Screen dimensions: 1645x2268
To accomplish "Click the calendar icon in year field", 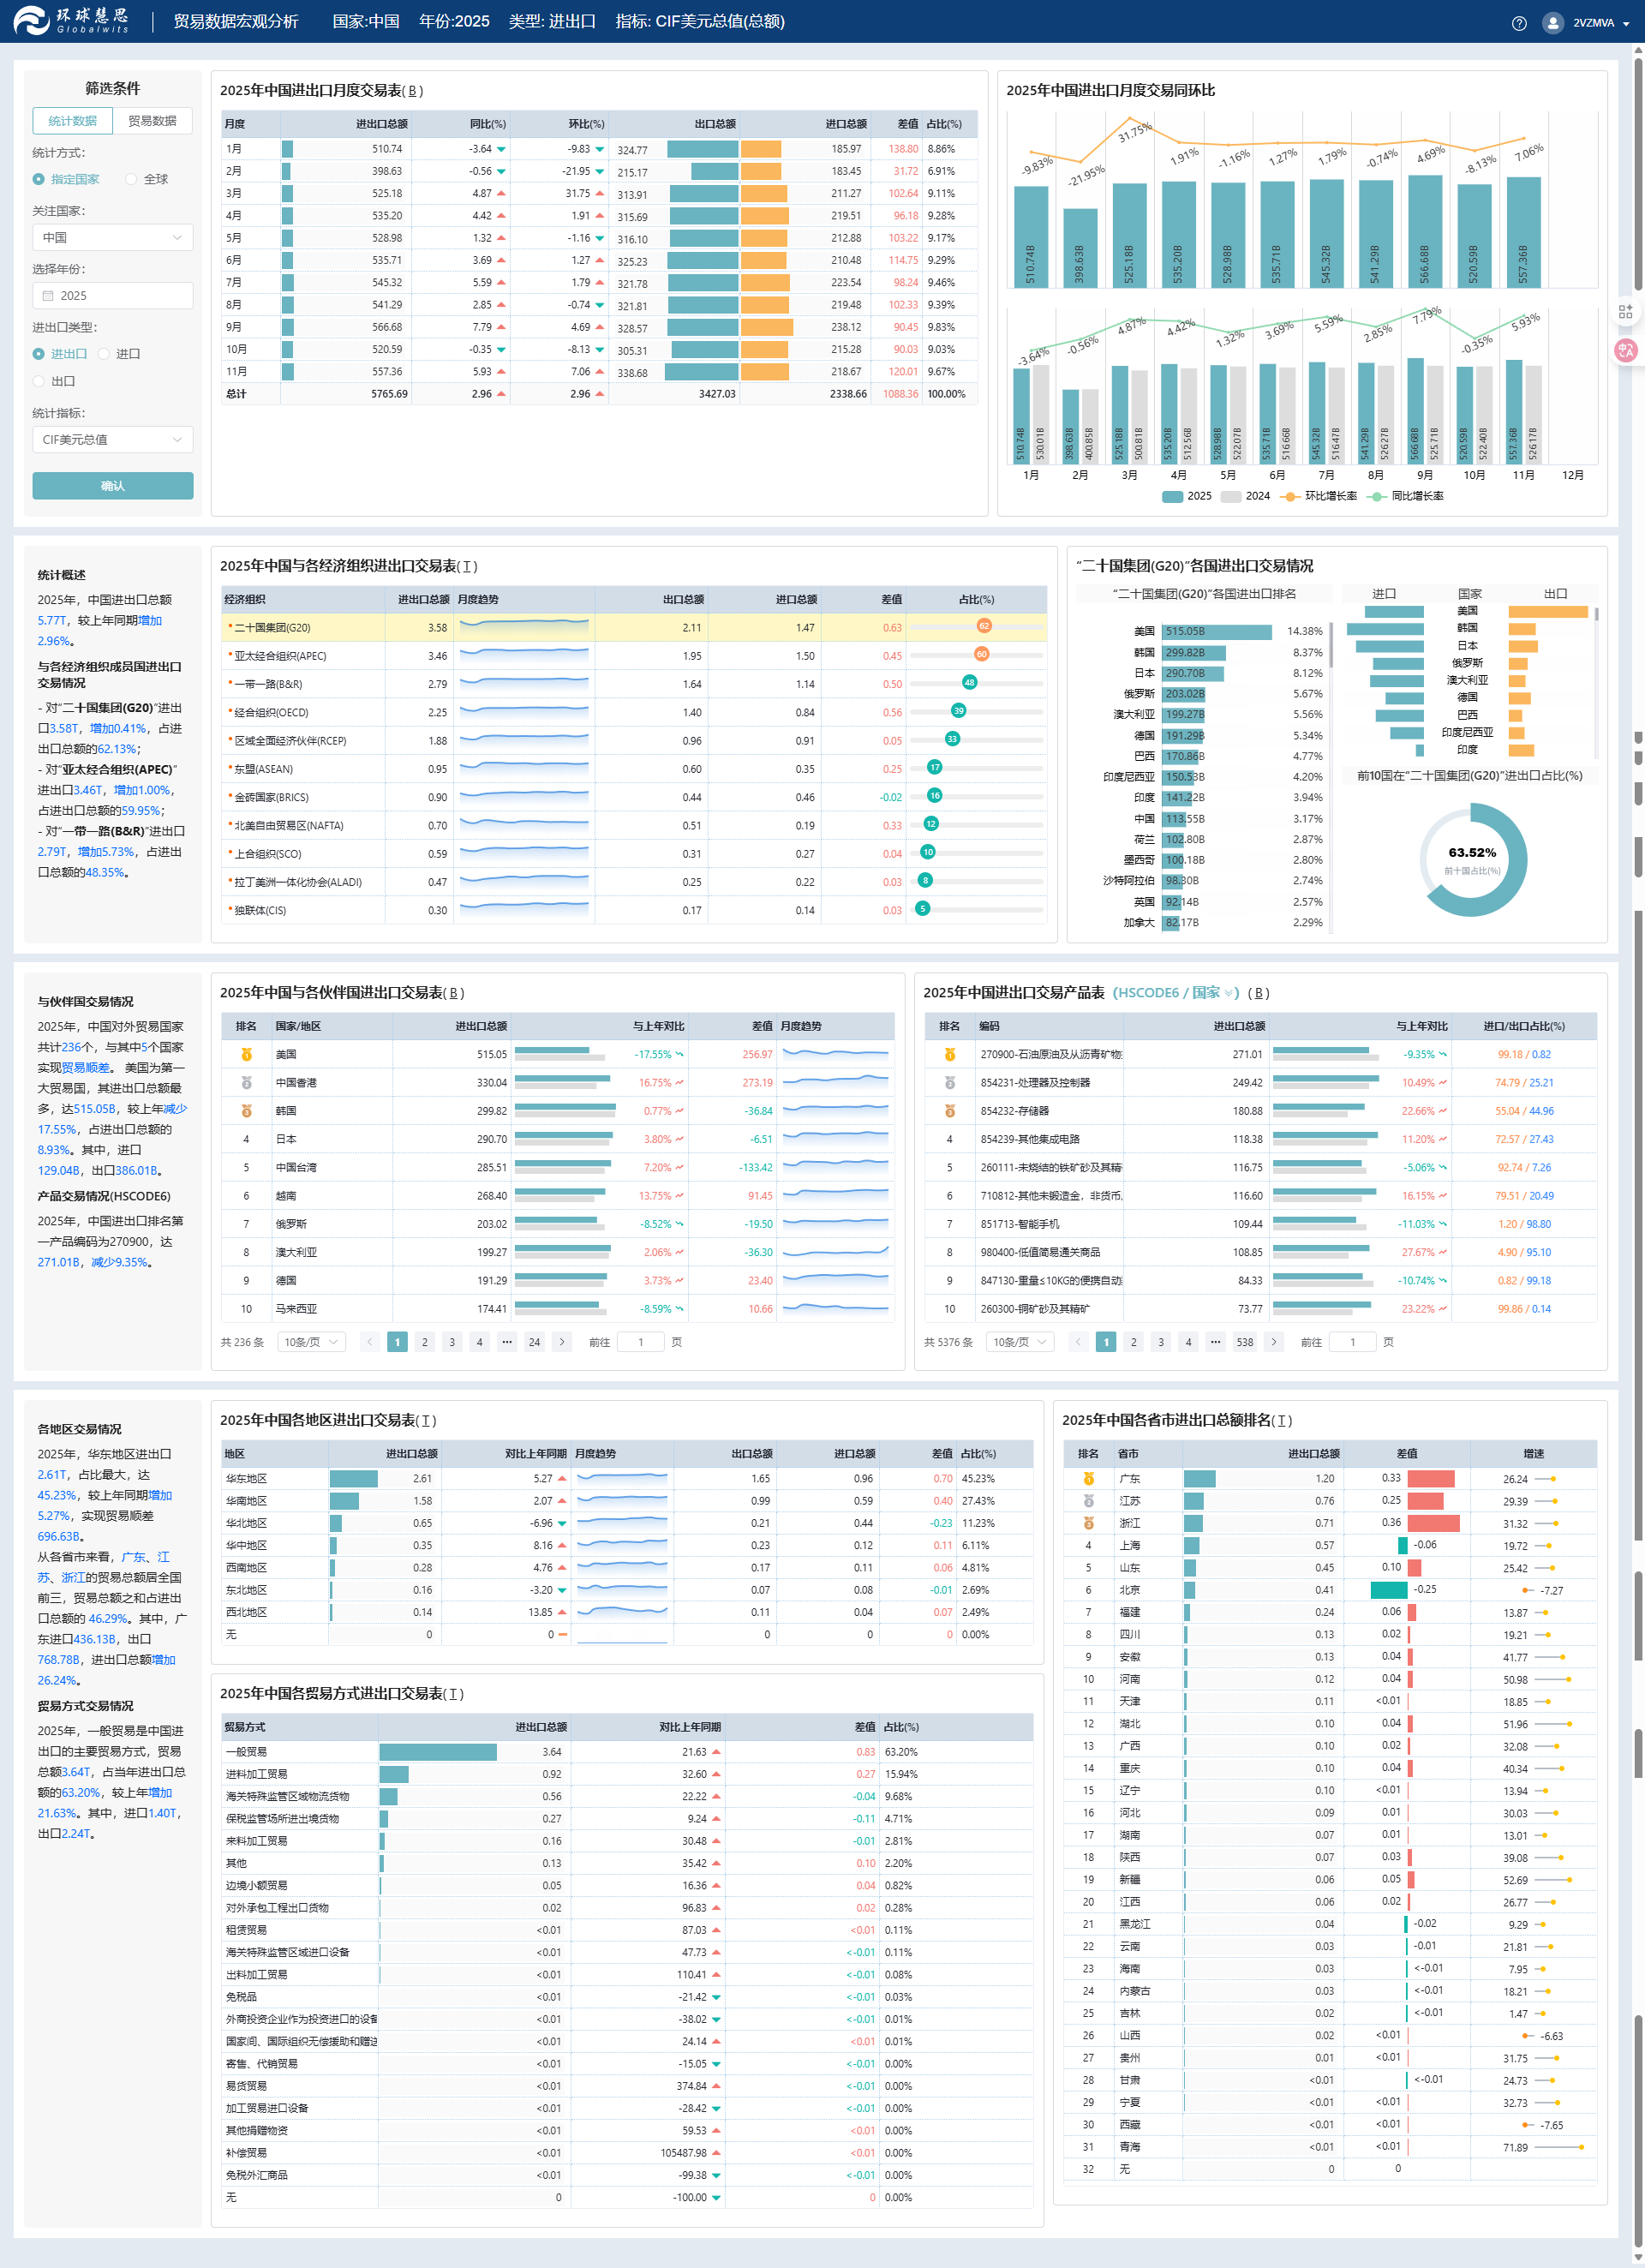I will point(47,296).
